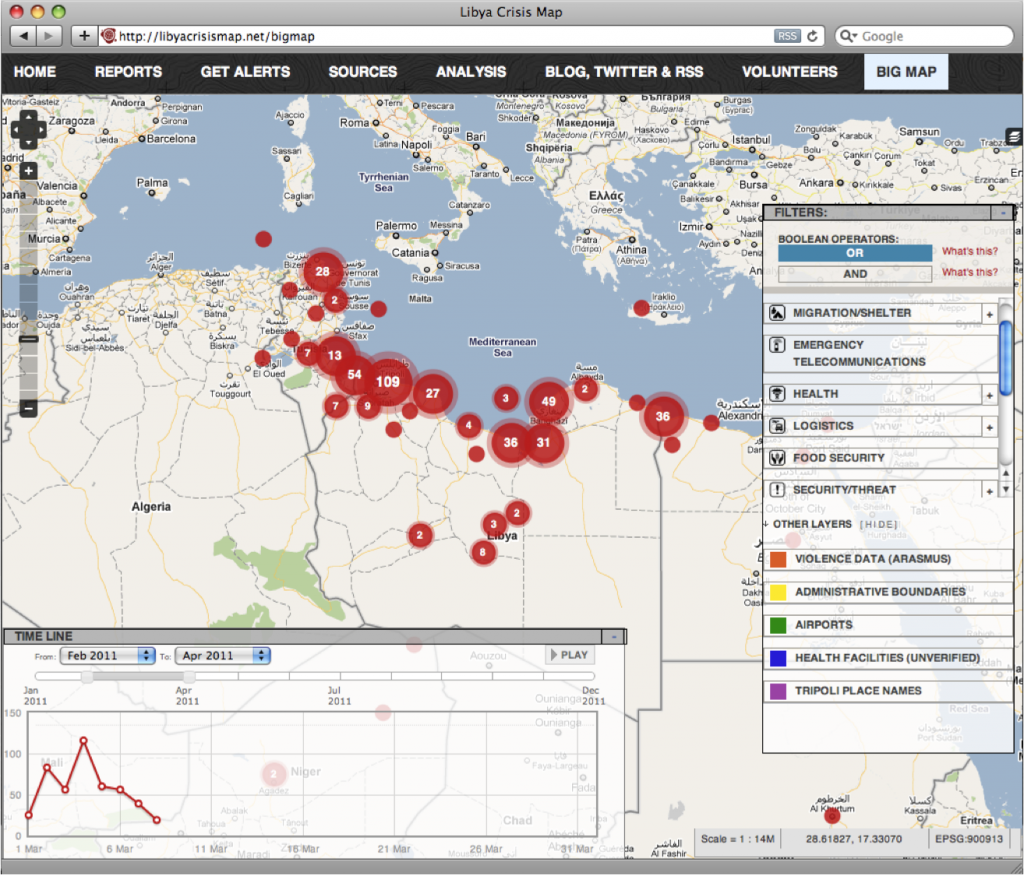1024x875 pixels.
Task: Open the Analysis page
Action: tap(472, 72)
